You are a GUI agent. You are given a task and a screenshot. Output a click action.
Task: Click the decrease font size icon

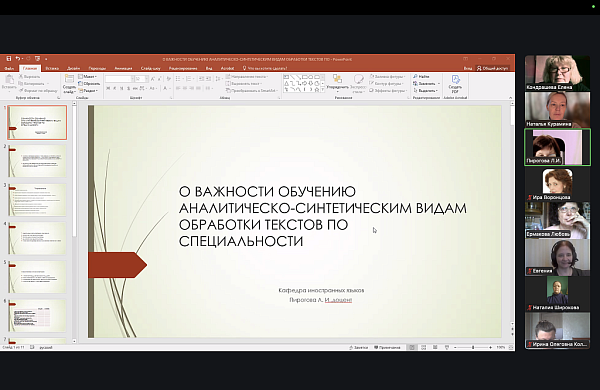click(160, 78)
